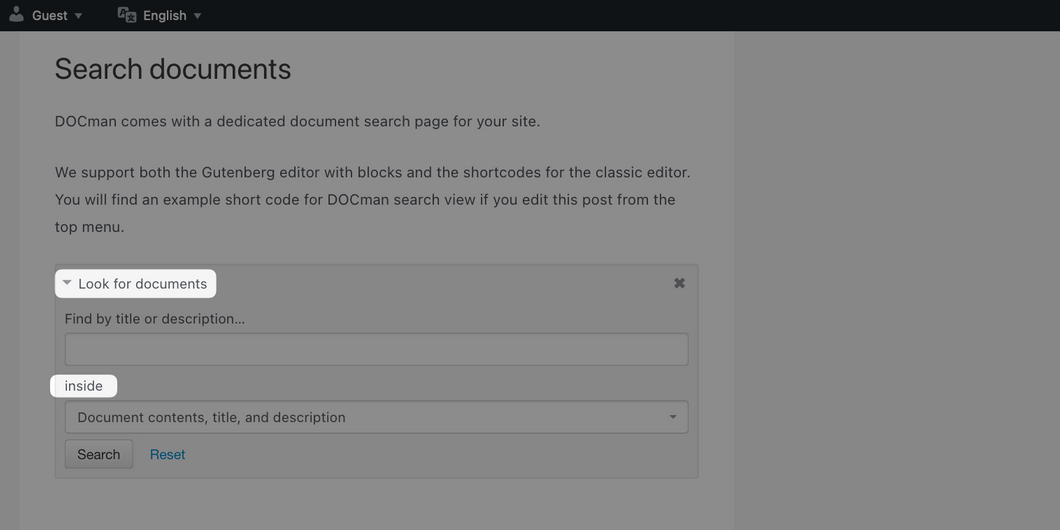
Task: Expand the Document contents search scope dropdown
Action: pyautogui.click(x=377, y=417)
